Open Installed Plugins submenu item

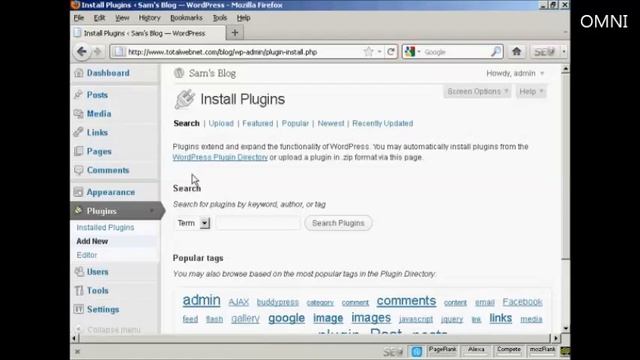[105, 227]
